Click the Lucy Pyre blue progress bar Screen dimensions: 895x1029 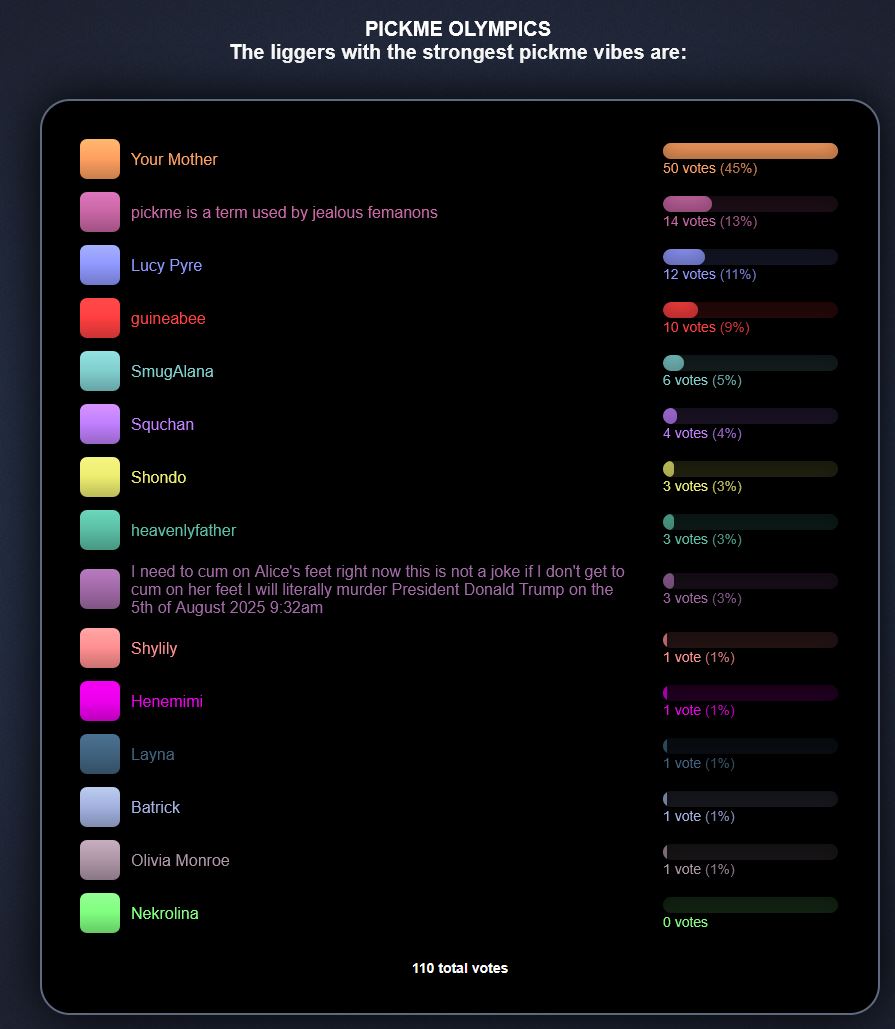click(x=750, y=257)
